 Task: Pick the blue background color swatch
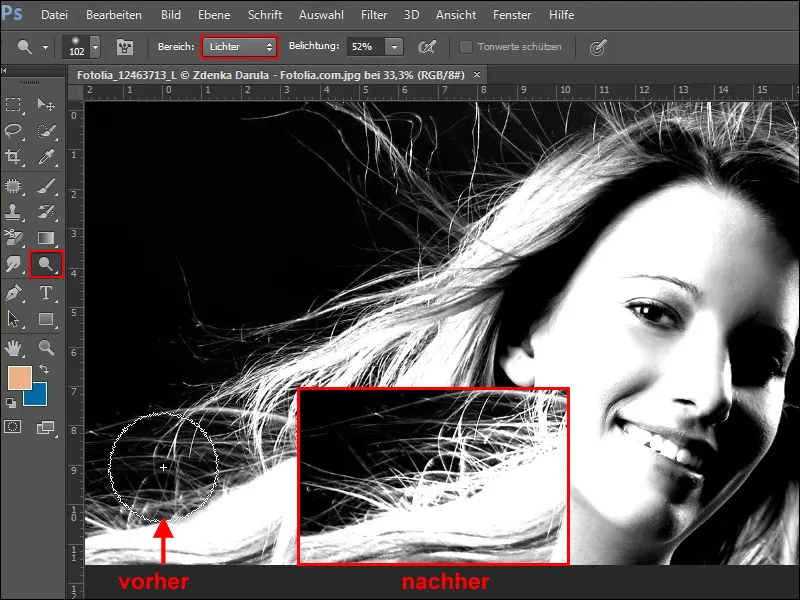[x=39, y=398]
